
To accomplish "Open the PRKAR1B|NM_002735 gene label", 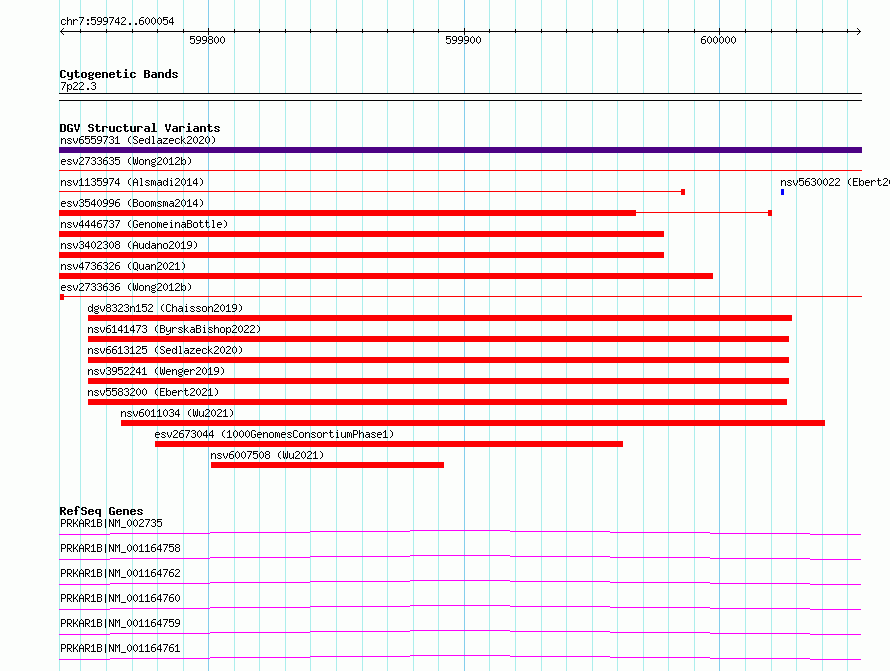I will [111, 523].
